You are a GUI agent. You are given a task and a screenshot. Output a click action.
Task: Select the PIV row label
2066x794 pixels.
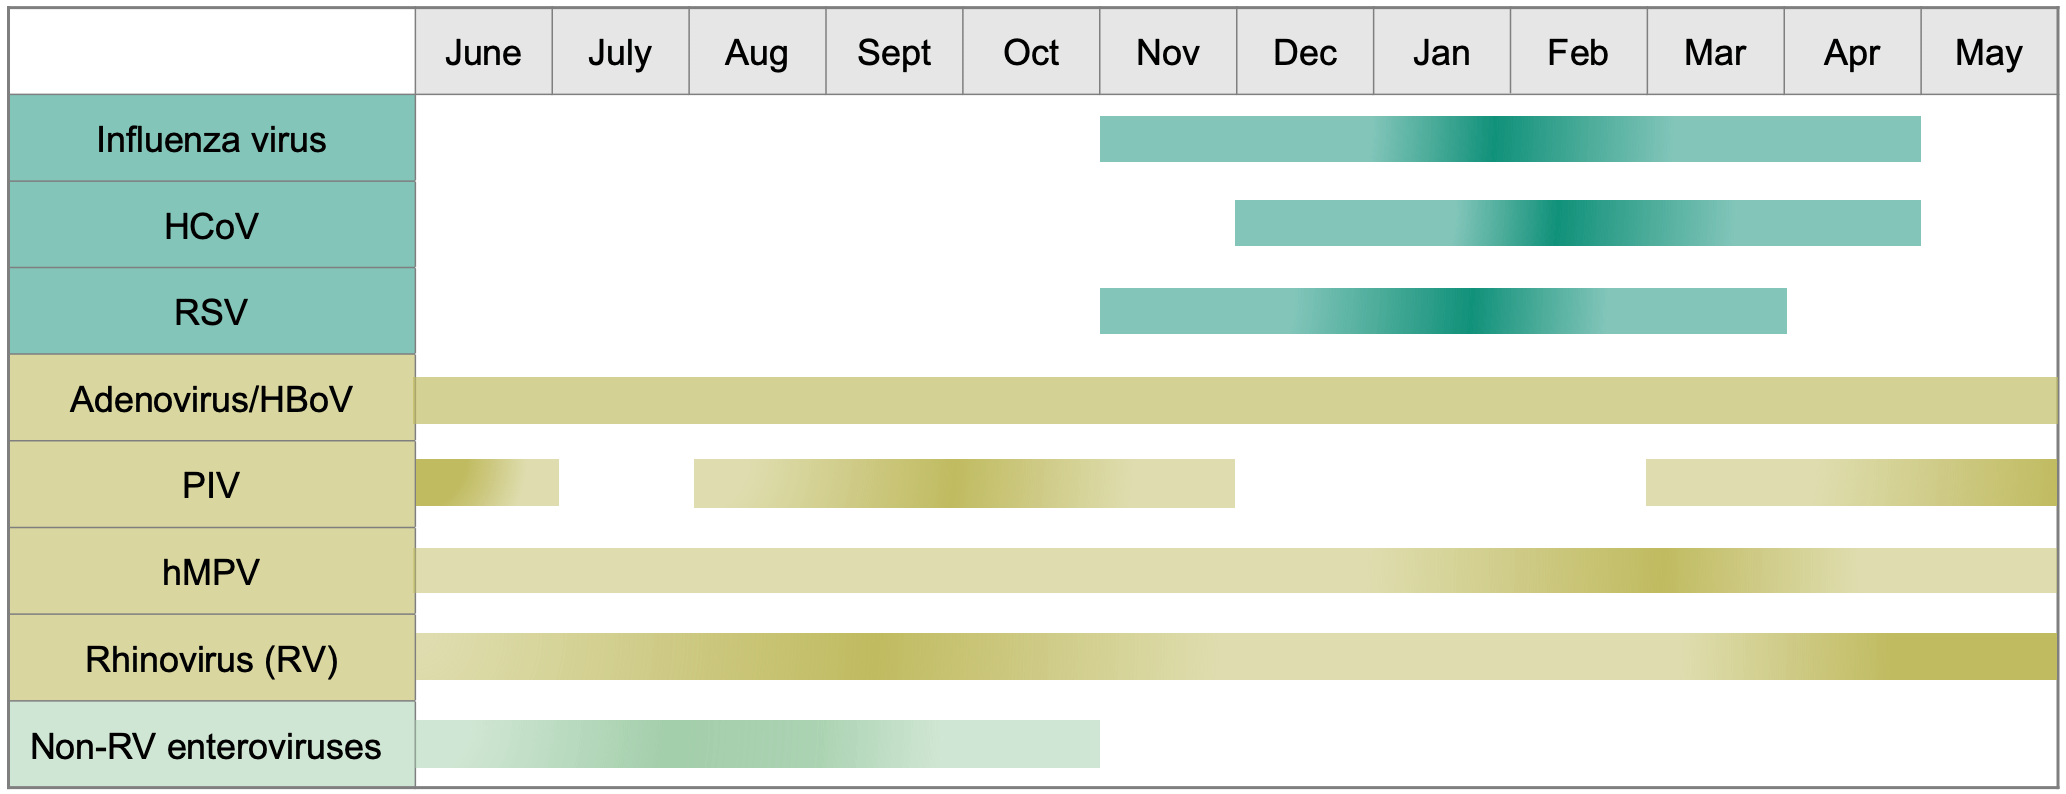(211, 485)
